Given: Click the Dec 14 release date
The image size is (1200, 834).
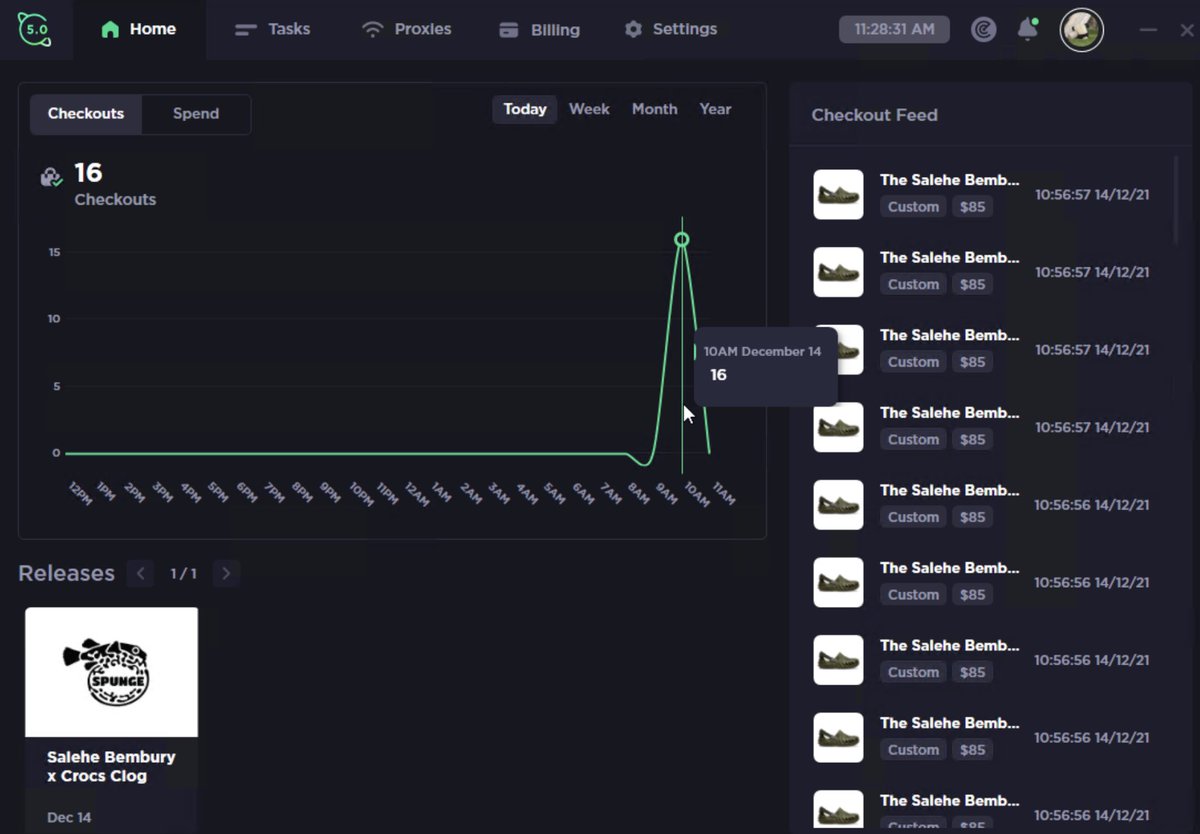Looking at the screenshot, I should (x=69, y=817).
